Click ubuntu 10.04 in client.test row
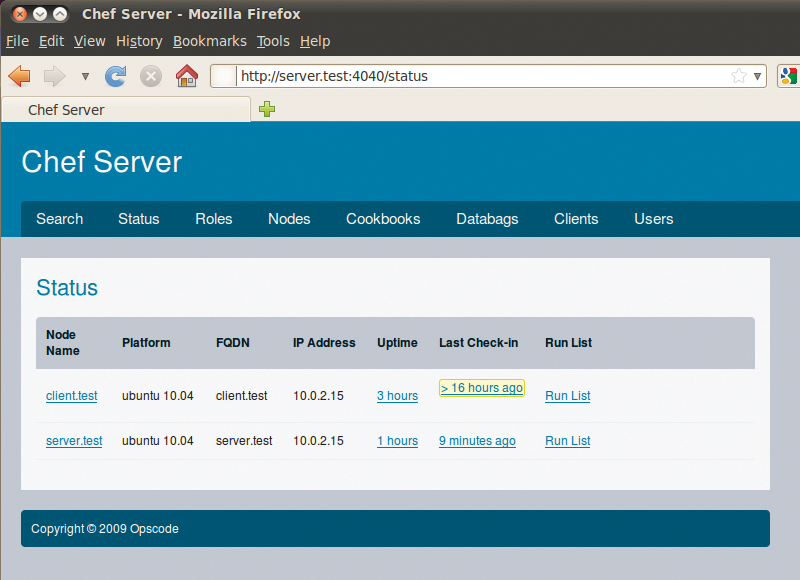 [x=158, y=396]
